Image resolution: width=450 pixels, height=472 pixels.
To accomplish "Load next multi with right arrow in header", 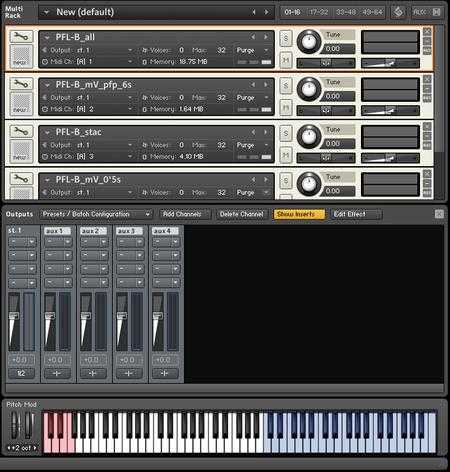I will click(x=266, y=12).
